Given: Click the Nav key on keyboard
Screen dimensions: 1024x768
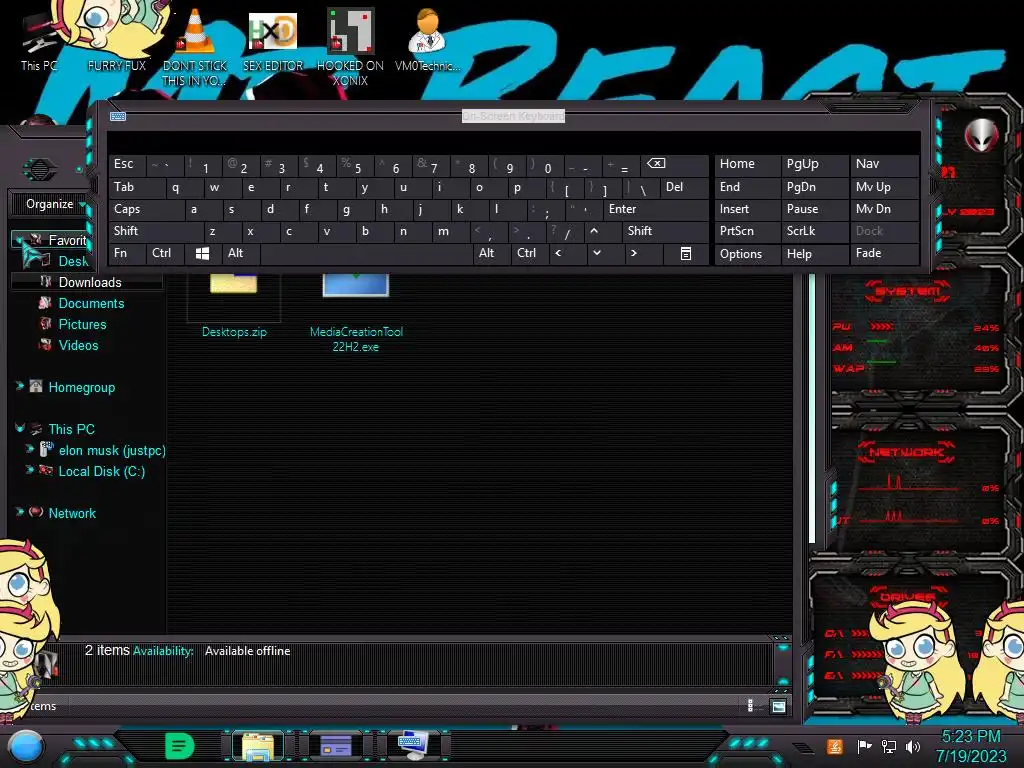Looking at the screenshot, I should click(x=883, y=165).
